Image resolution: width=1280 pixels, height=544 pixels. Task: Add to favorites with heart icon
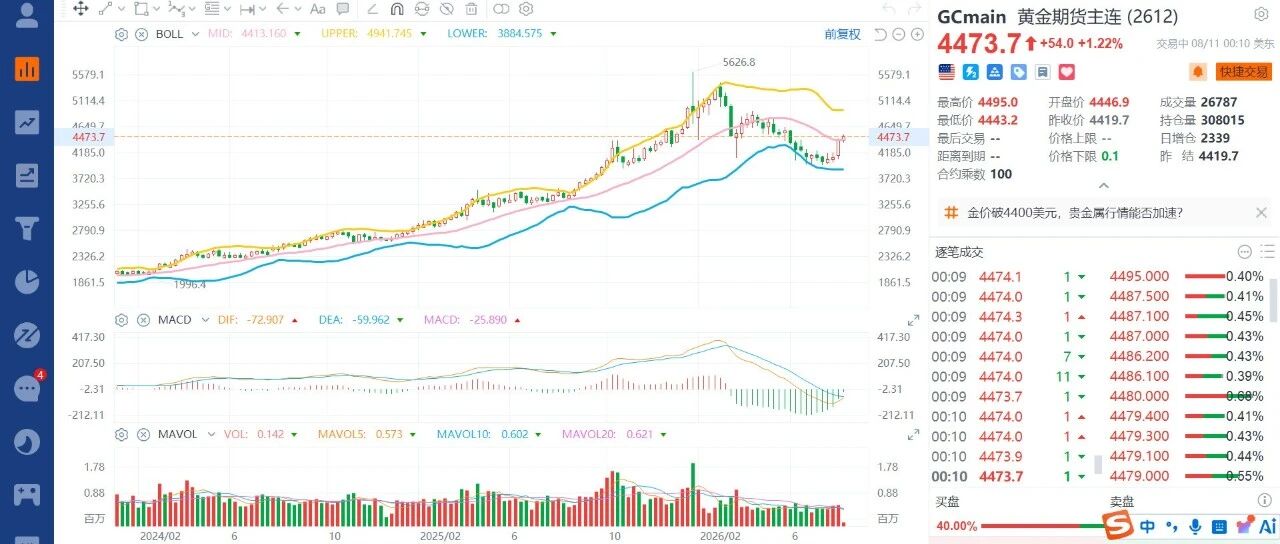click(x=1066, y=72)
